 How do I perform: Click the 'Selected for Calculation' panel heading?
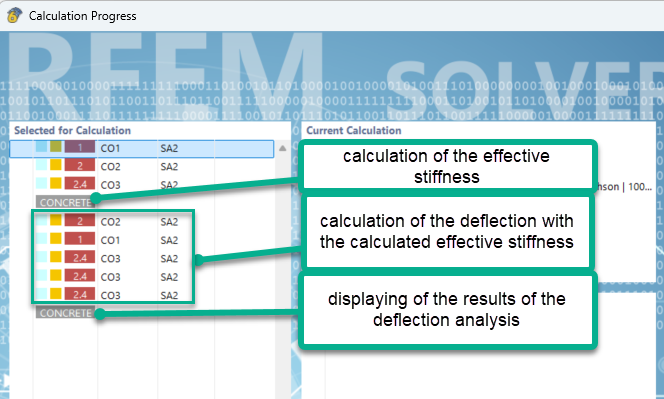[x=72, y=130]
